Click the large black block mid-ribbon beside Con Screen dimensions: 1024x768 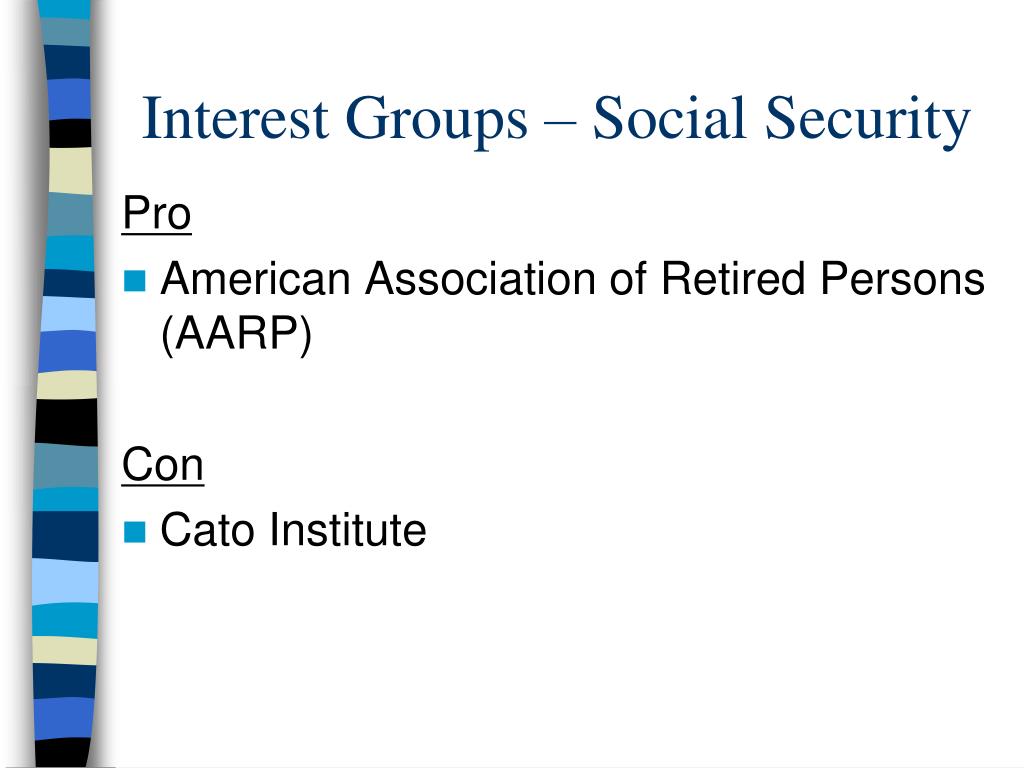(x=66, y=422)
